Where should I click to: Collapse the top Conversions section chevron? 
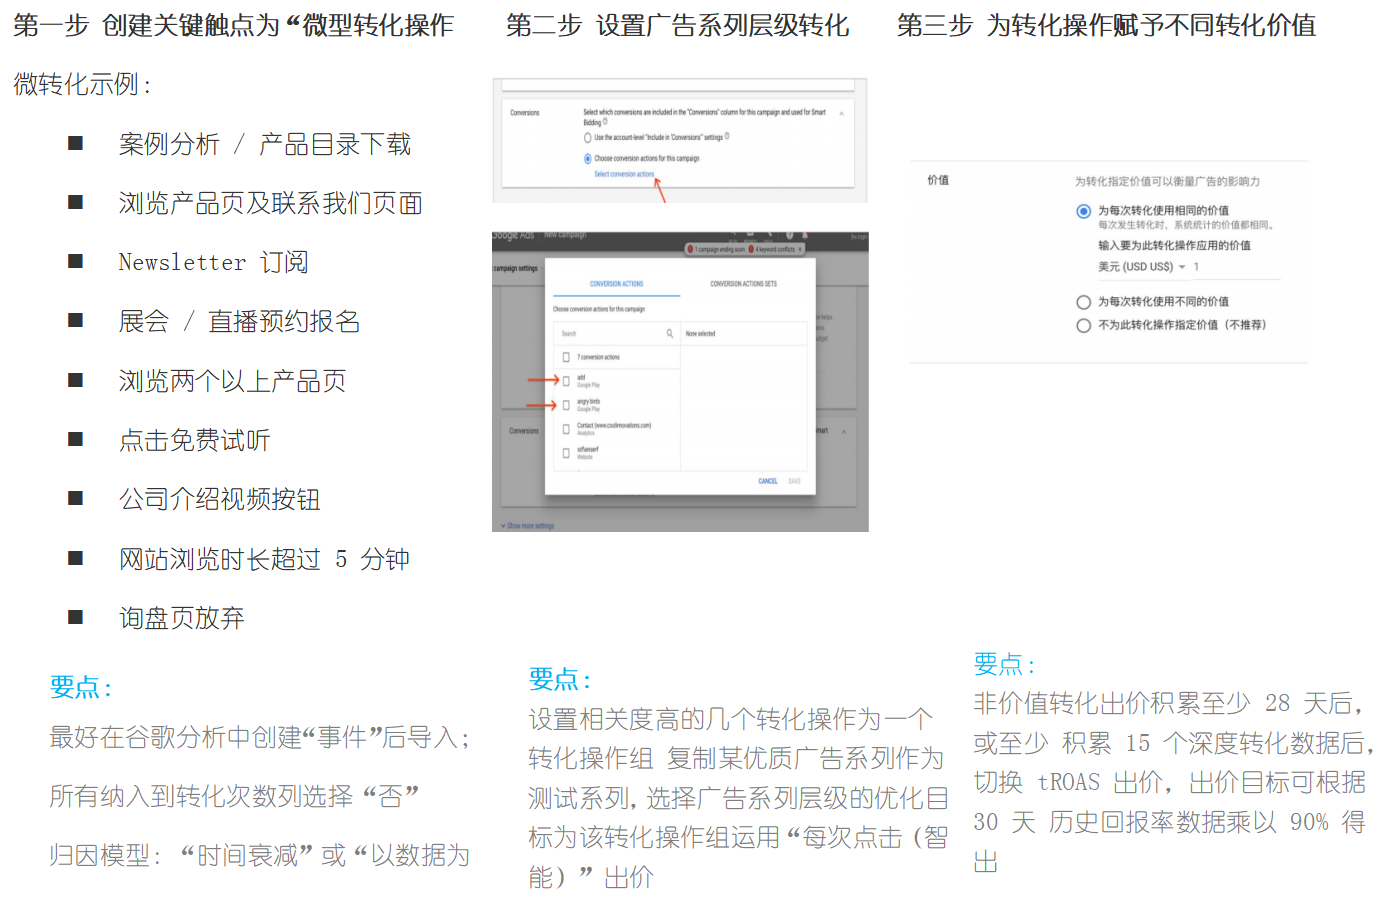click(841, 113)
